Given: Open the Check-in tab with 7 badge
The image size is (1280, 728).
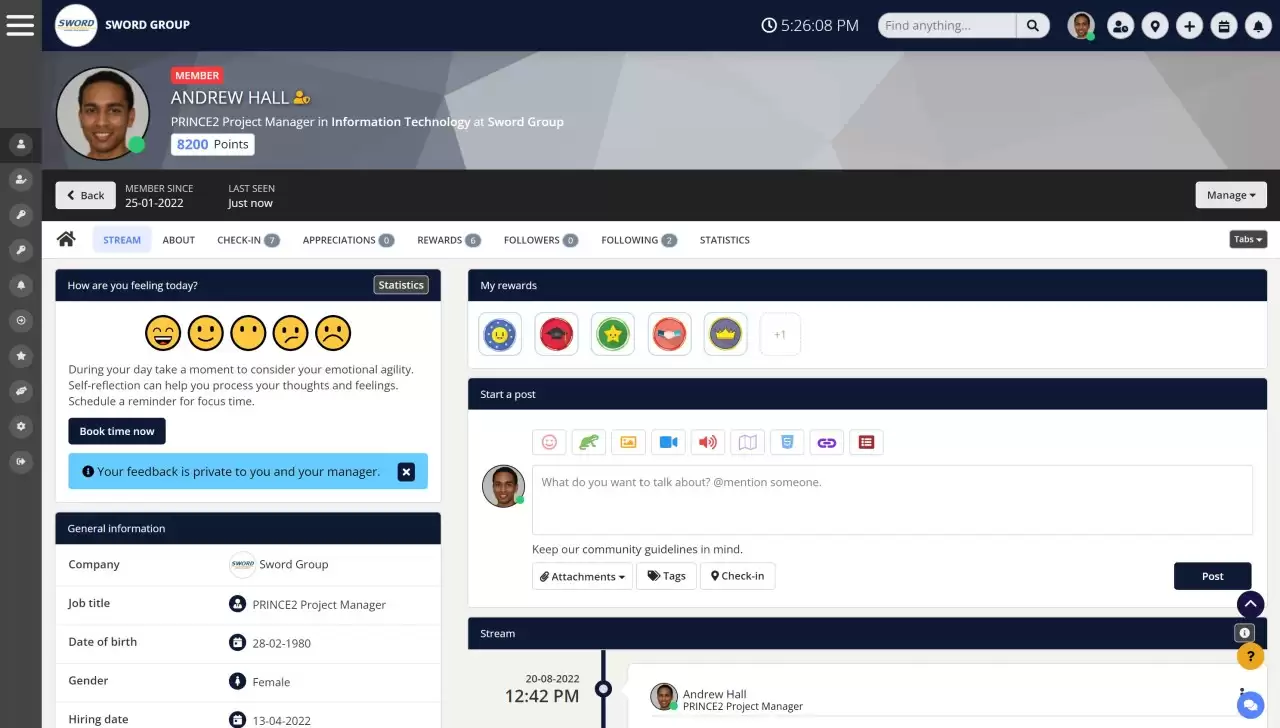Looking at the screenshot, I should (248, 239).
